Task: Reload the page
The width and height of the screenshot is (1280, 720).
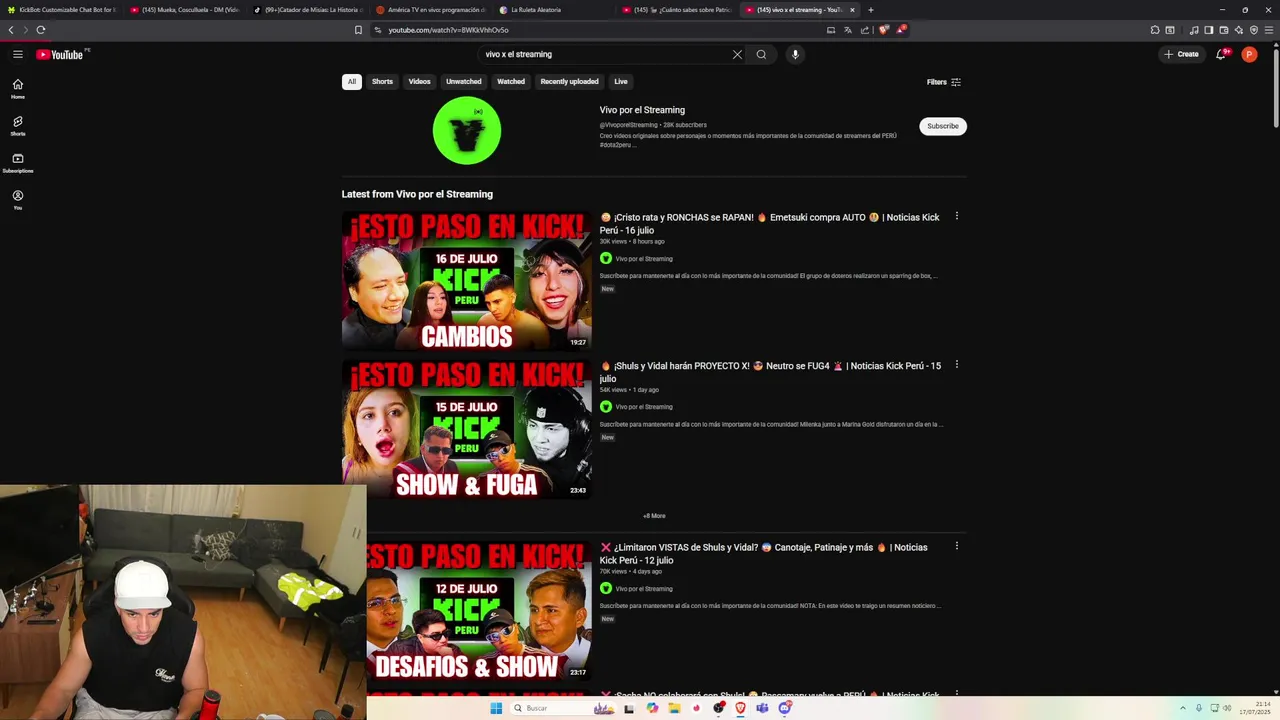Action: pos(41,30)
